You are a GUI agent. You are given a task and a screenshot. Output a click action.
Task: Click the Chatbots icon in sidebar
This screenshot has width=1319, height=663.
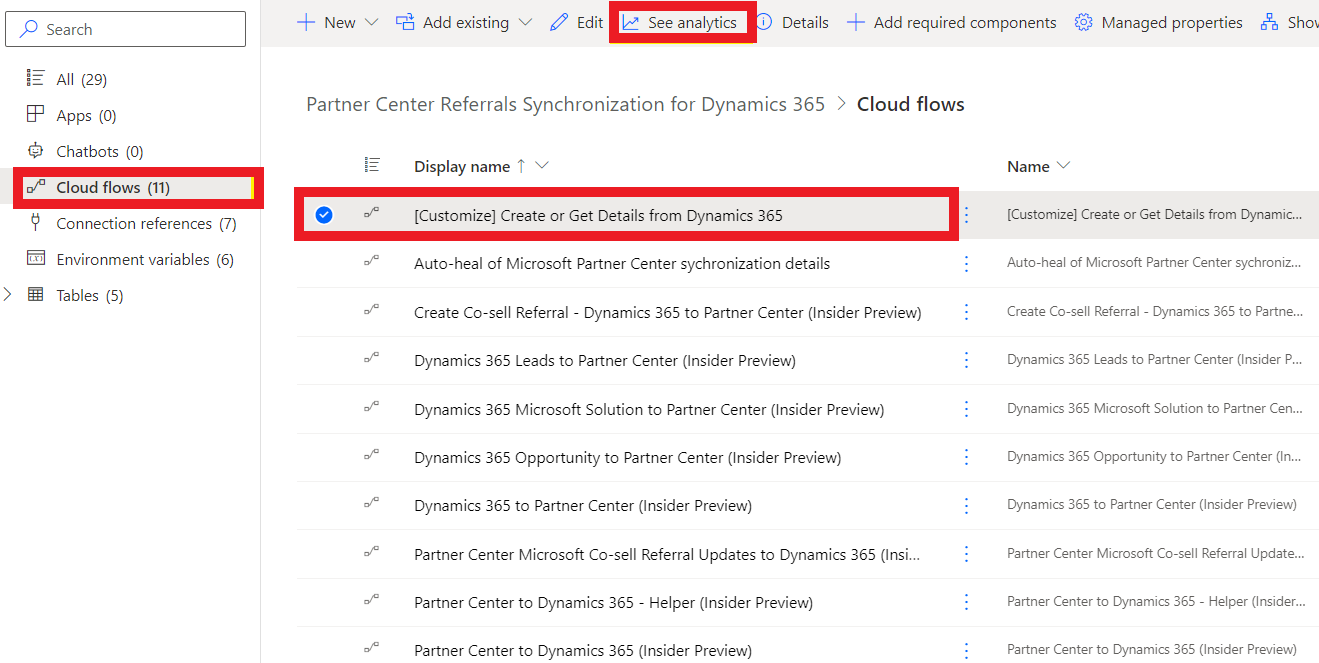tap(36, 151)
